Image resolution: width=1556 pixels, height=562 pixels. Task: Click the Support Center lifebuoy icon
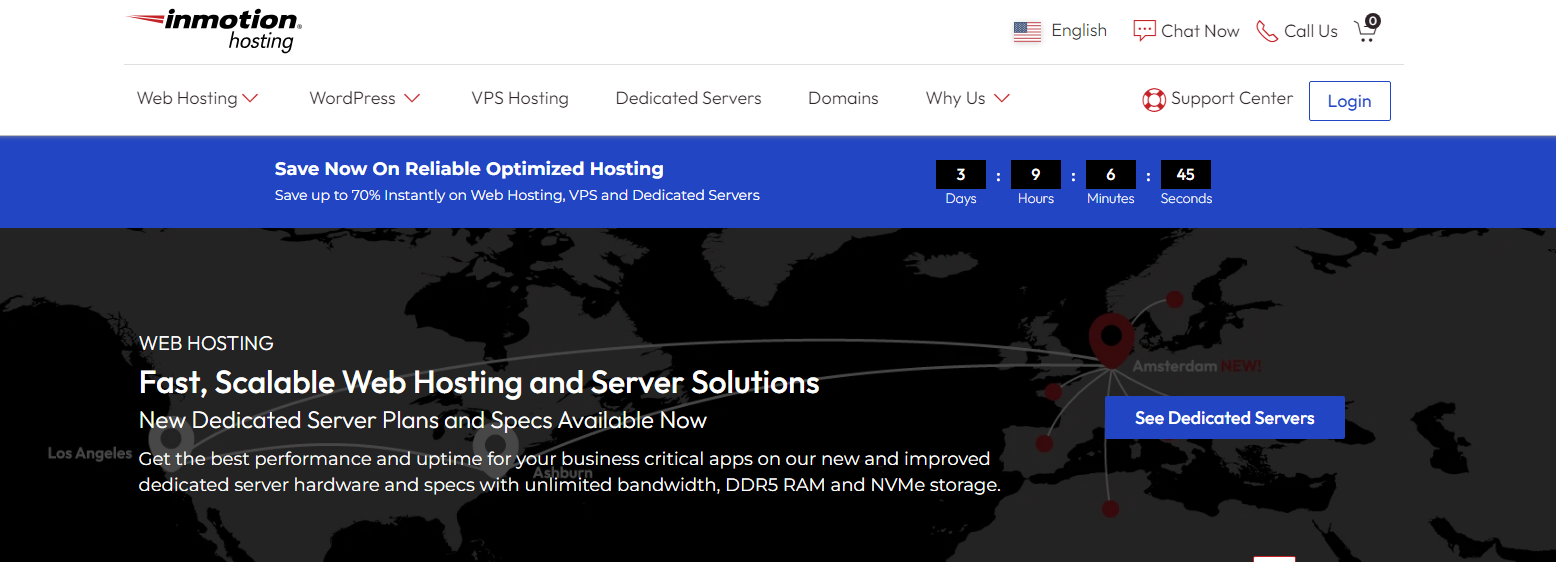[x=1154, y=100]
